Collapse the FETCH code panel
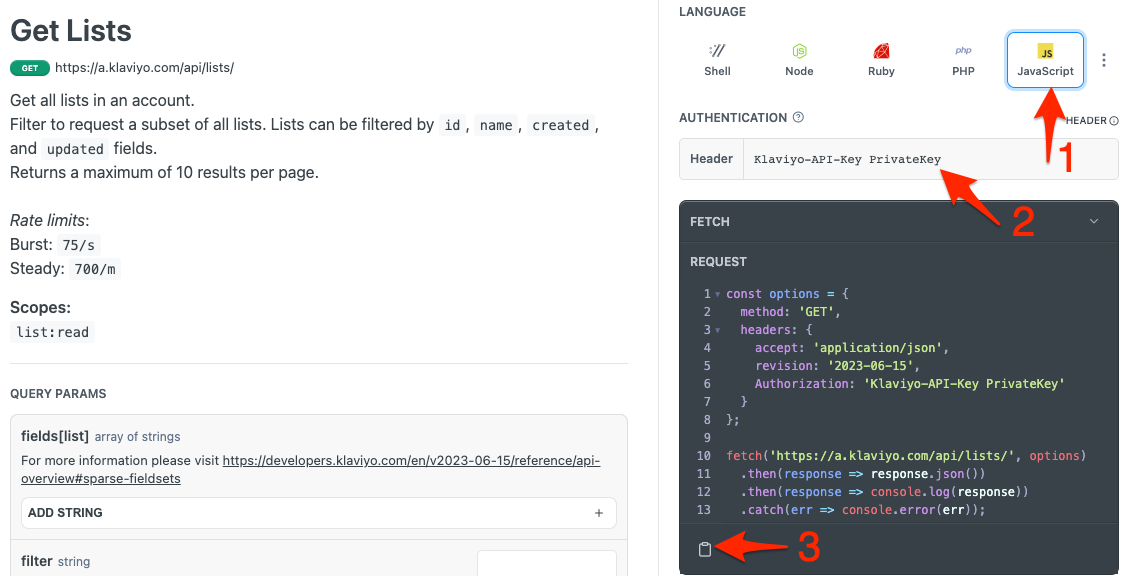The height and width of the screenshot is (584, 1128). 1092,221
